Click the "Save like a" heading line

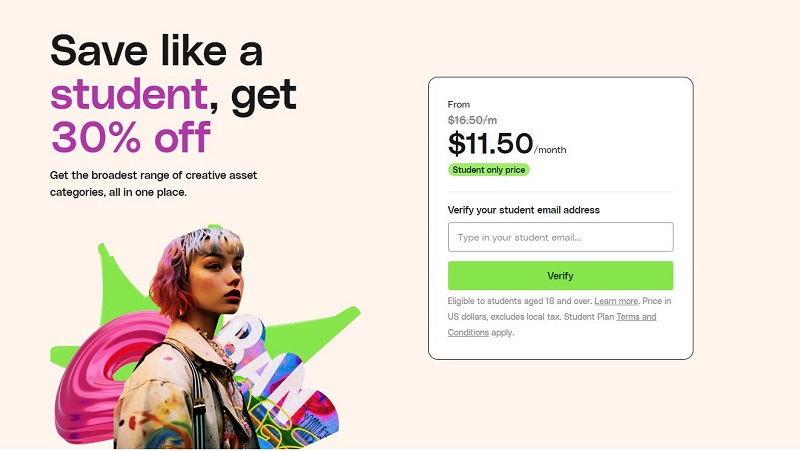156,50
